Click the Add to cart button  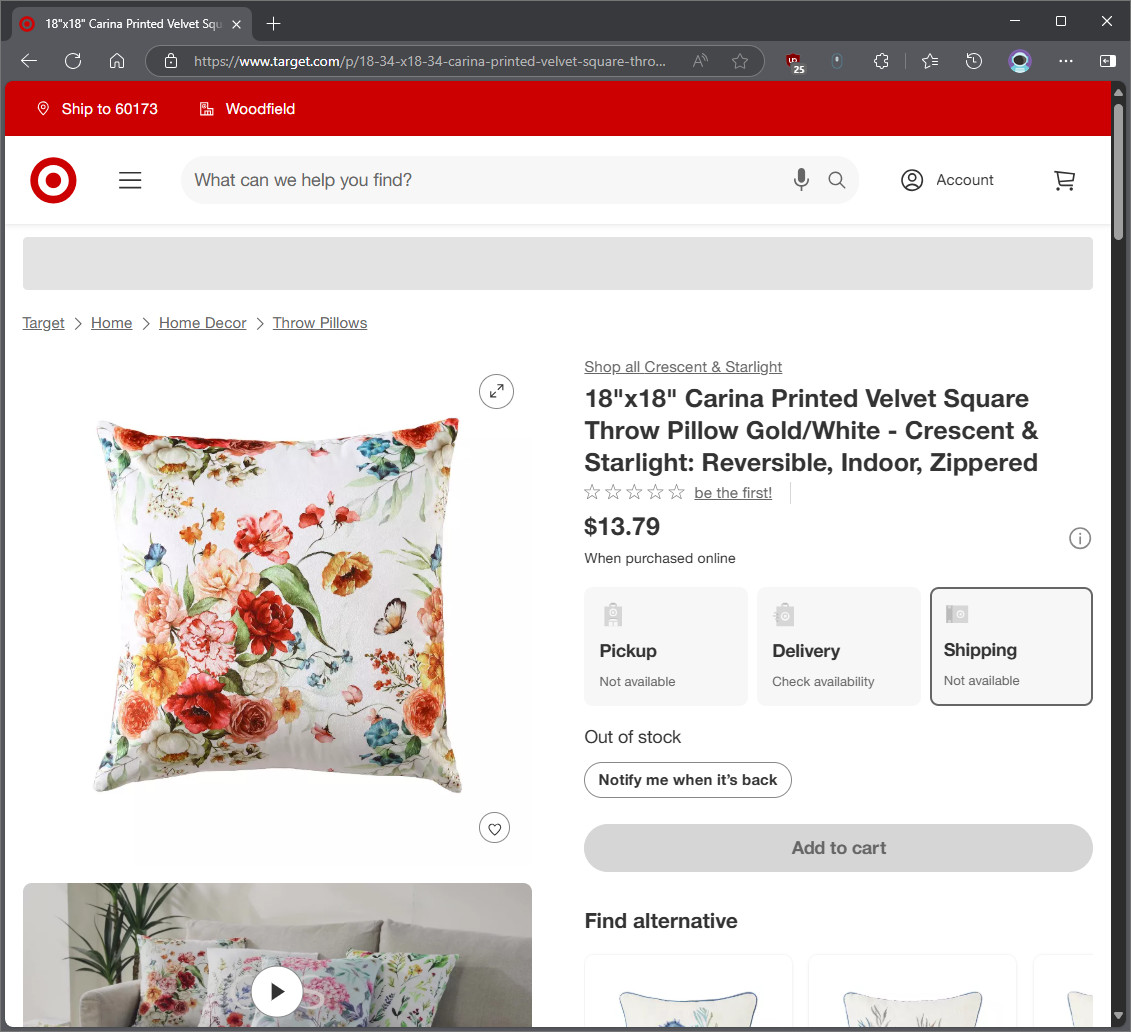coord(838,848)
